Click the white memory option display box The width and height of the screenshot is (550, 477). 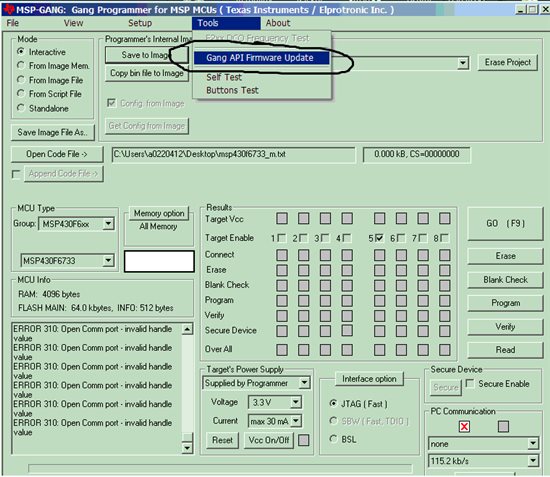pyautogui.click(x=159, y=261)
